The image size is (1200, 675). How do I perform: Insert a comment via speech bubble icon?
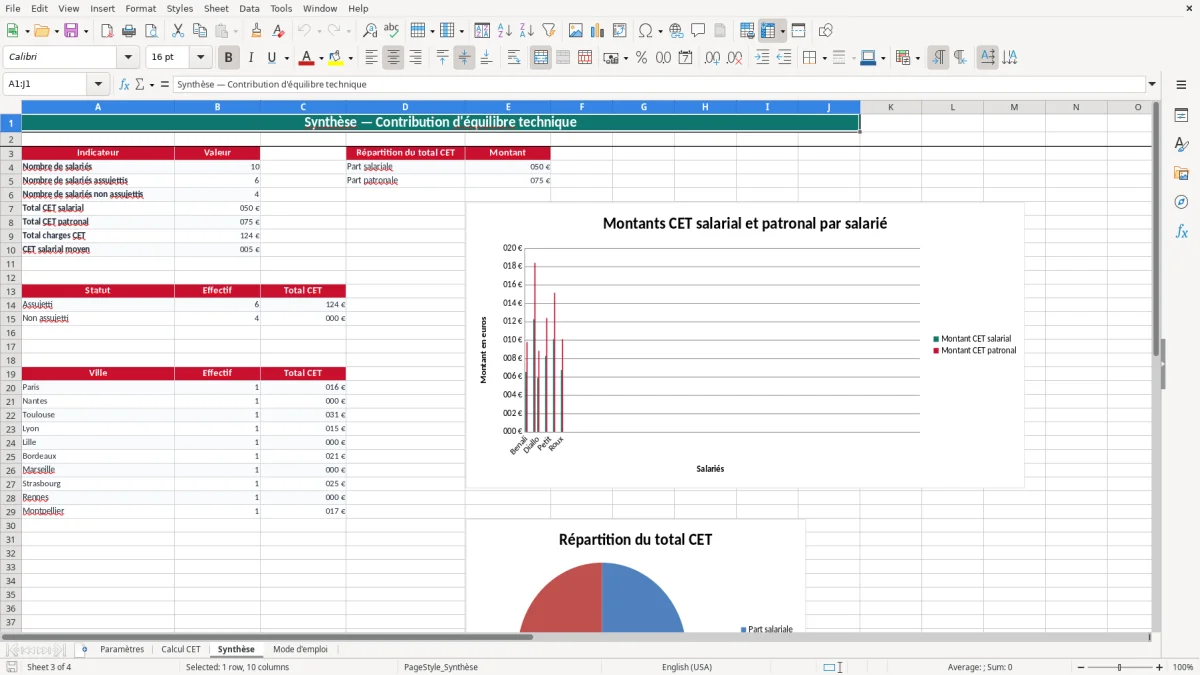tap(698, 31)
